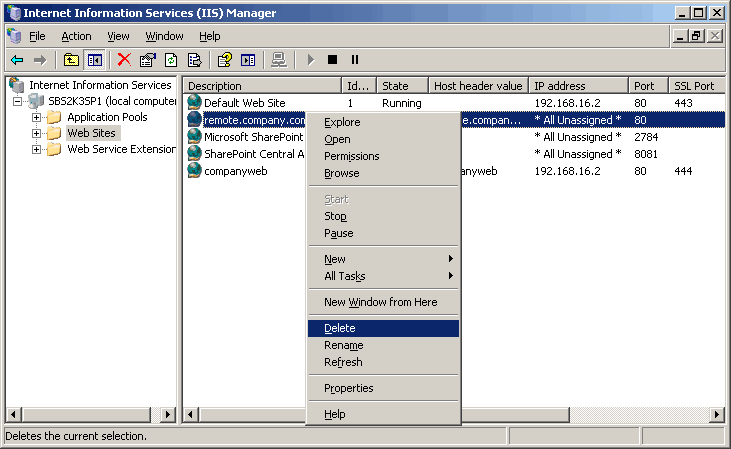Screen dimensions: 731x449
Task: Click the companyweb globe icon
Action: 194,171
